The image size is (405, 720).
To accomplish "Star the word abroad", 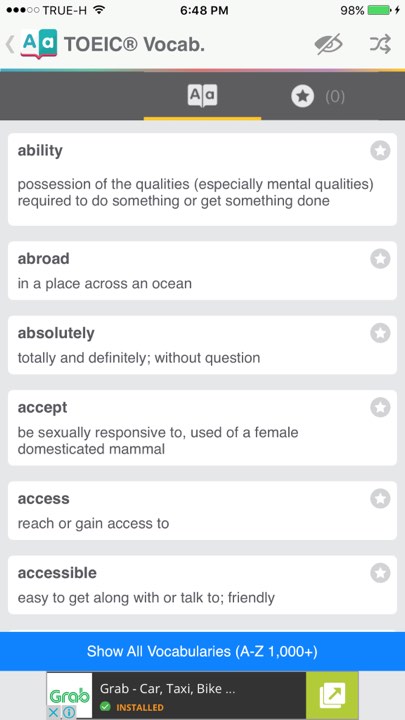I will [x=380, y=259].
